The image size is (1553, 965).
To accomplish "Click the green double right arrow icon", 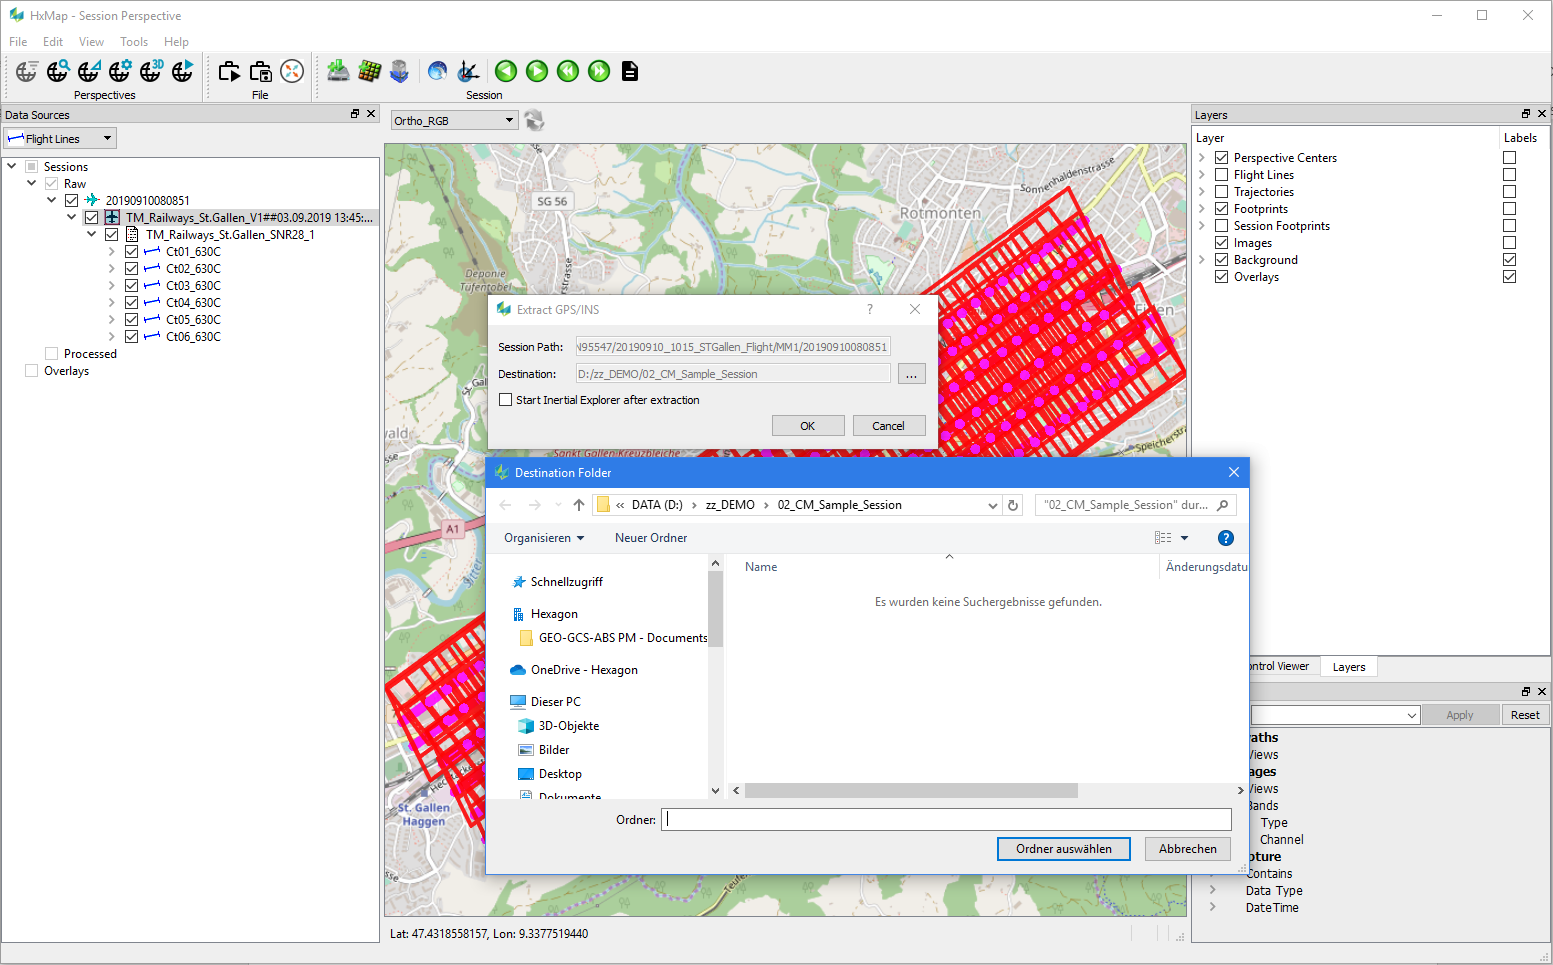I will click(599, 71).
